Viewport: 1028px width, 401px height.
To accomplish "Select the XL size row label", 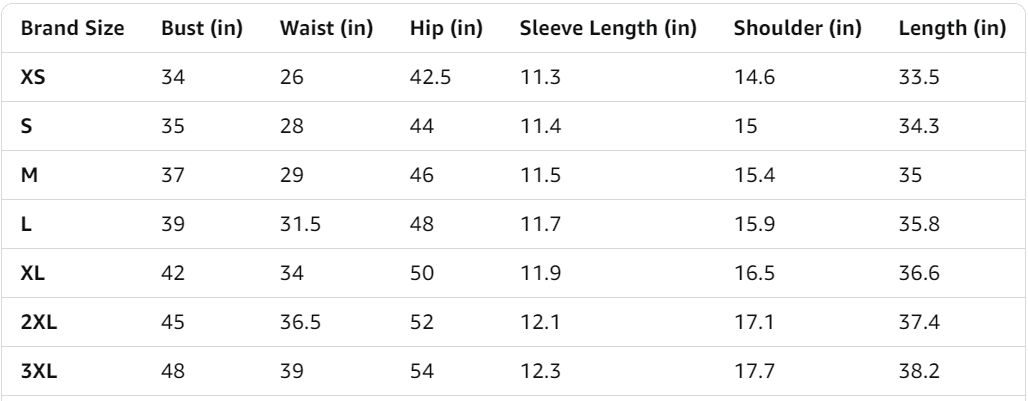I will tap(33, 272).
